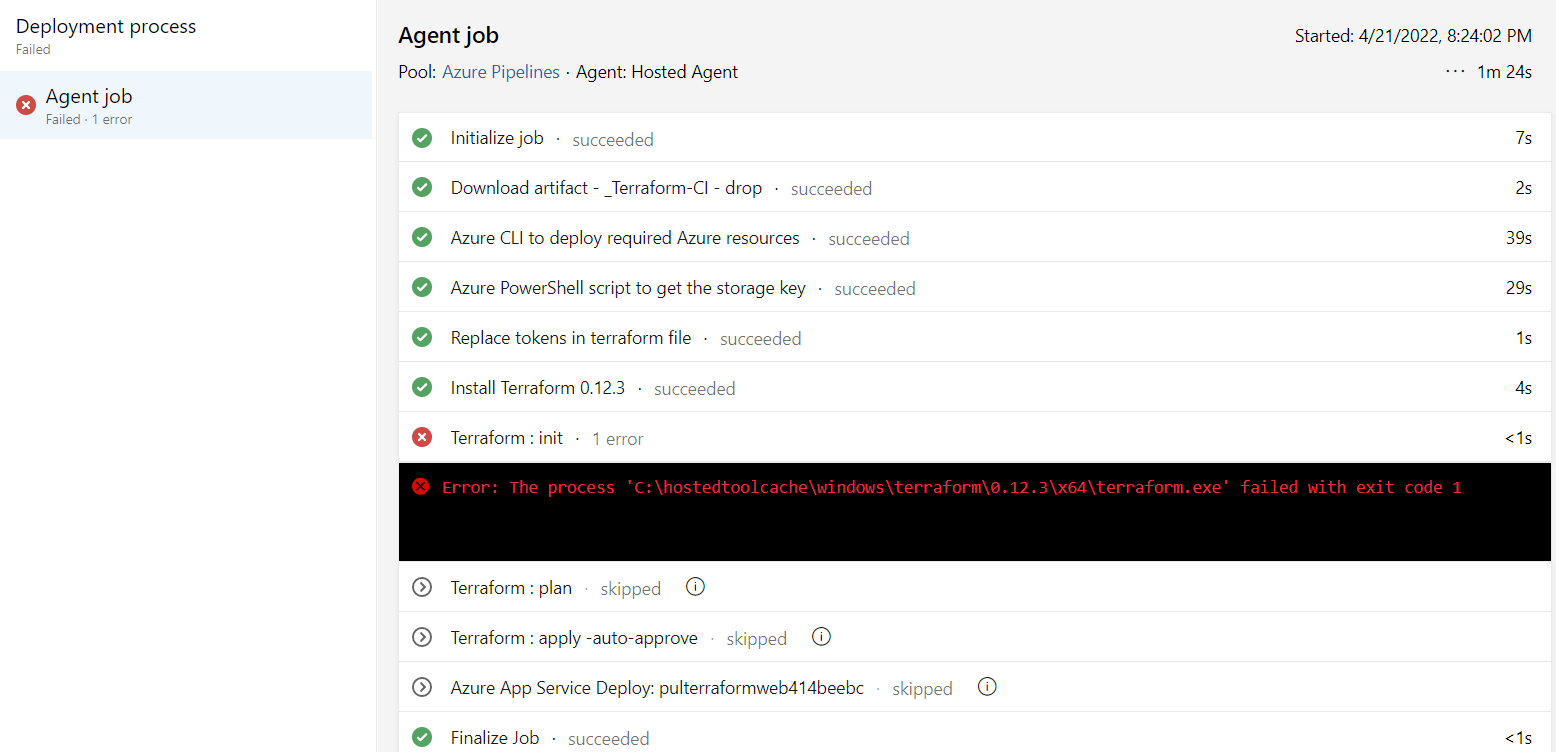Open the ellipsis more actions menu near job duration
Screen dimensions: 1556x752
click(x=1454, y=71)
